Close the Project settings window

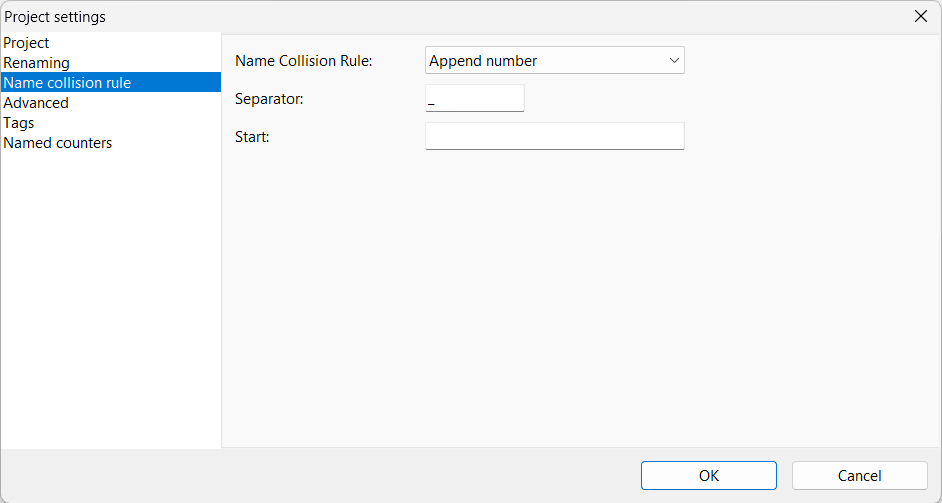(920, 16)
